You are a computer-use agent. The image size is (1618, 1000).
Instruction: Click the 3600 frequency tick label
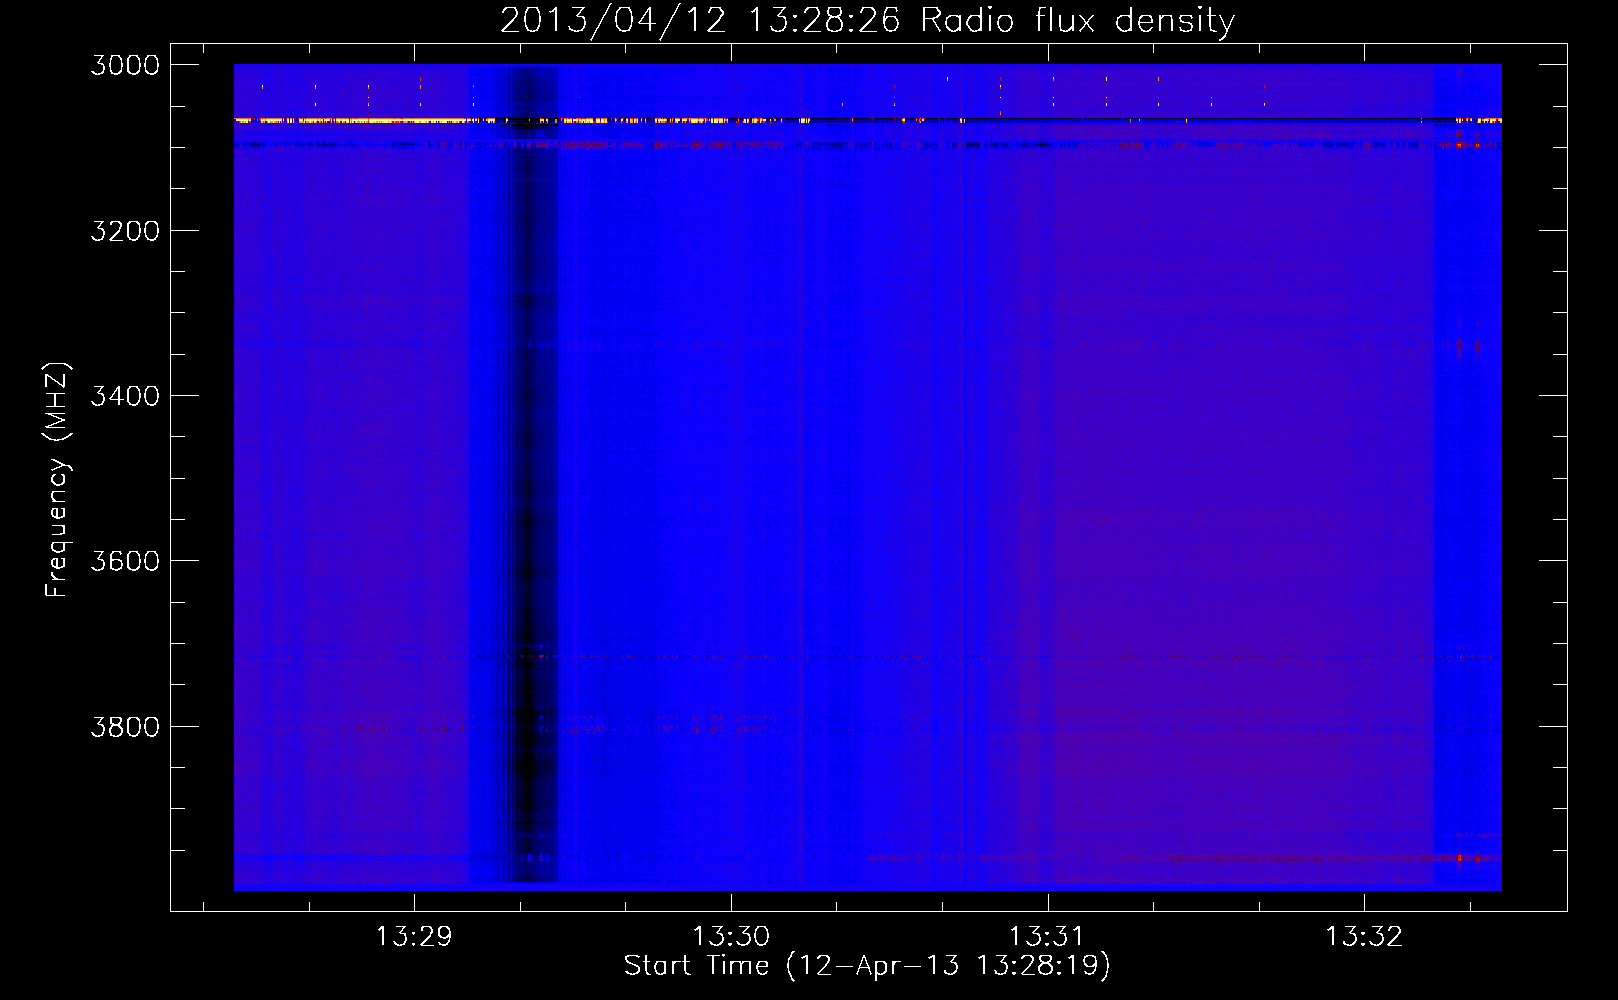(125, 561)
